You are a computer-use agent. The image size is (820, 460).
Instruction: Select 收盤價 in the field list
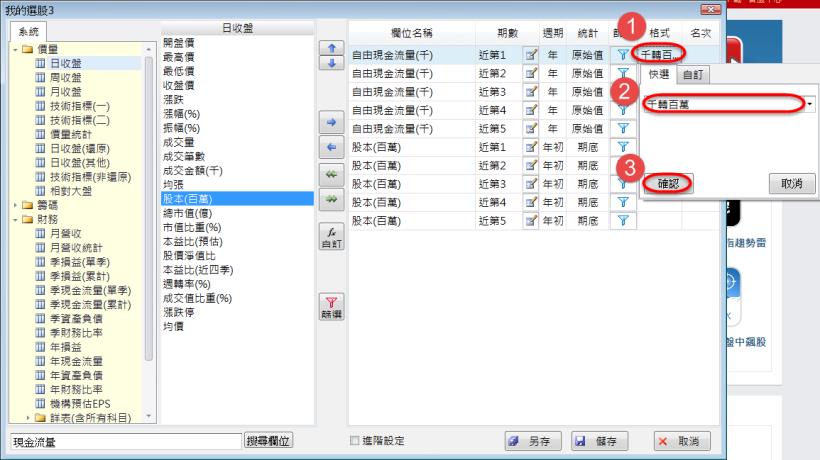[178, 85]
